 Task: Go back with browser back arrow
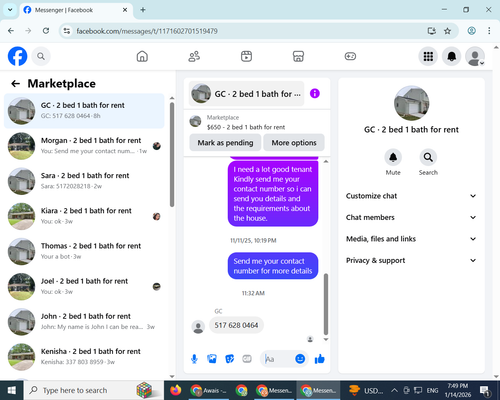coord(11,31)
